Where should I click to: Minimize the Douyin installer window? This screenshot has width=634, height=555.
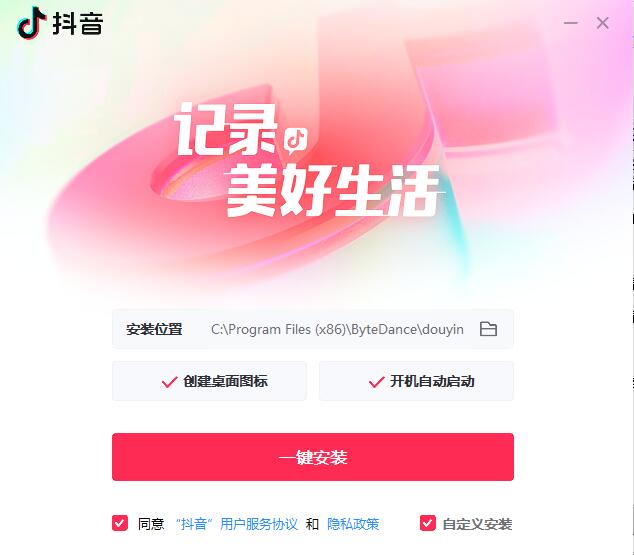(x=571, y=23)
